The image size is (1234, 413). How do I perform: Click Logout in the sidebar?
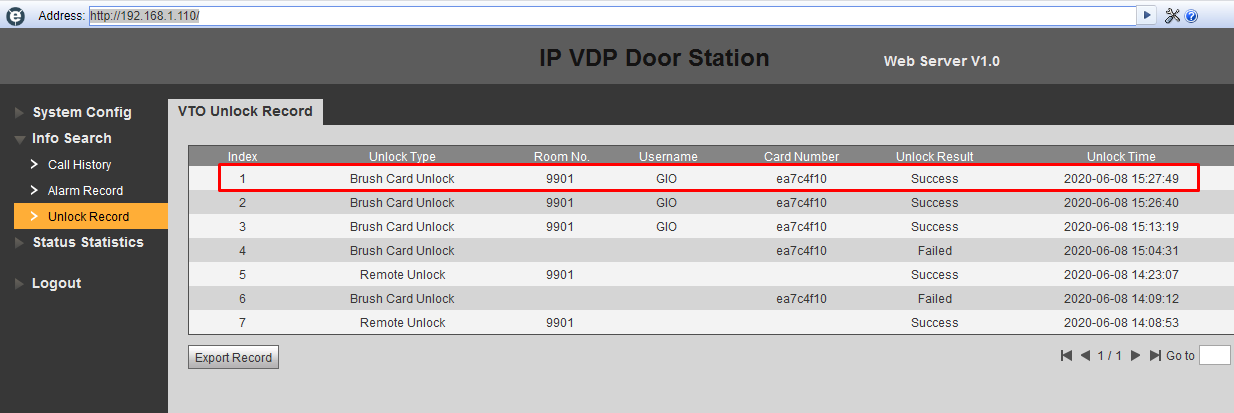tap(56, 283)
